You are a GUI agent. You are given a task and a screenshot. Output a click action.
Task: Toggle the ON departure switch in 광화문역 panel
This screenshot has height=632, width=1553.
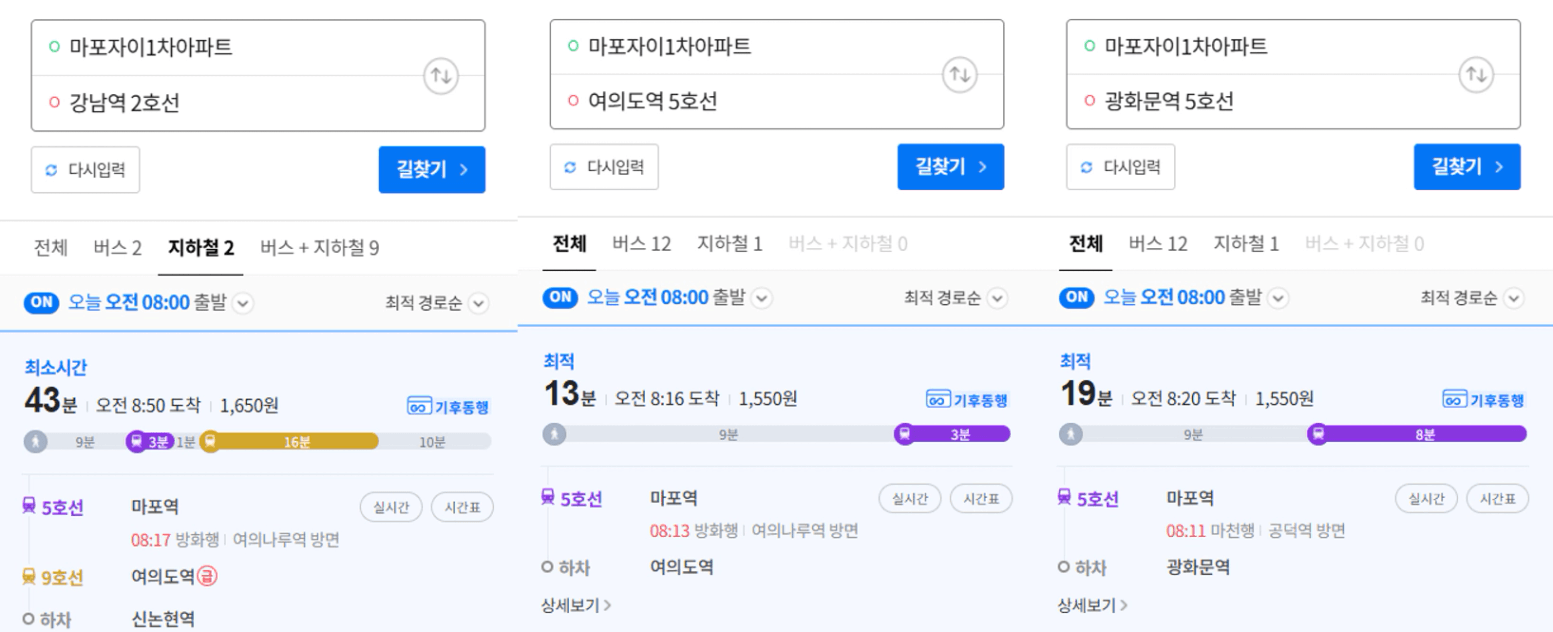[1077, 297]
